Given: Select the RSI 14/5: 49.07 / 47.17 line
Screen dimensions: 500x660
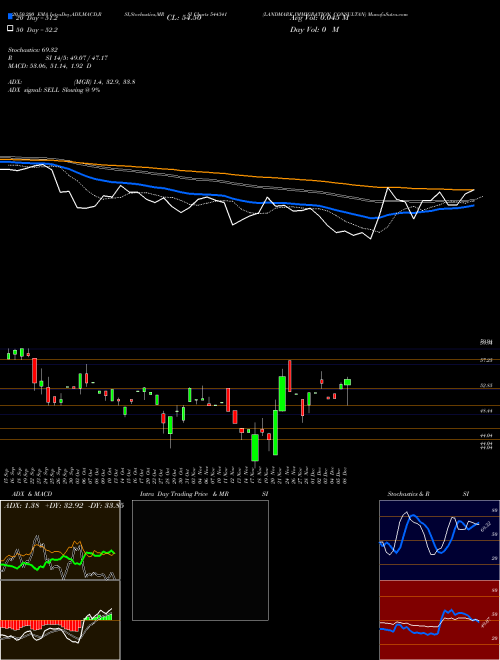Looking at the screenshot, I should (58, 58).
